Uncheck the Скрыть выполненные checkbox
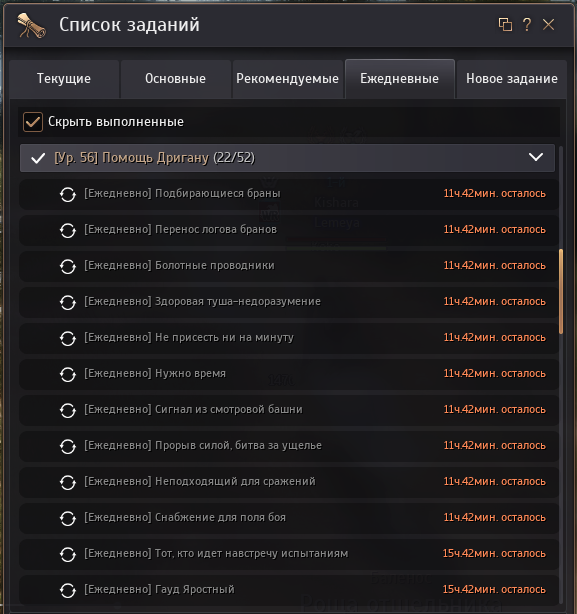The height and width of the screenshot is (614, 577). tap(33, 122)
